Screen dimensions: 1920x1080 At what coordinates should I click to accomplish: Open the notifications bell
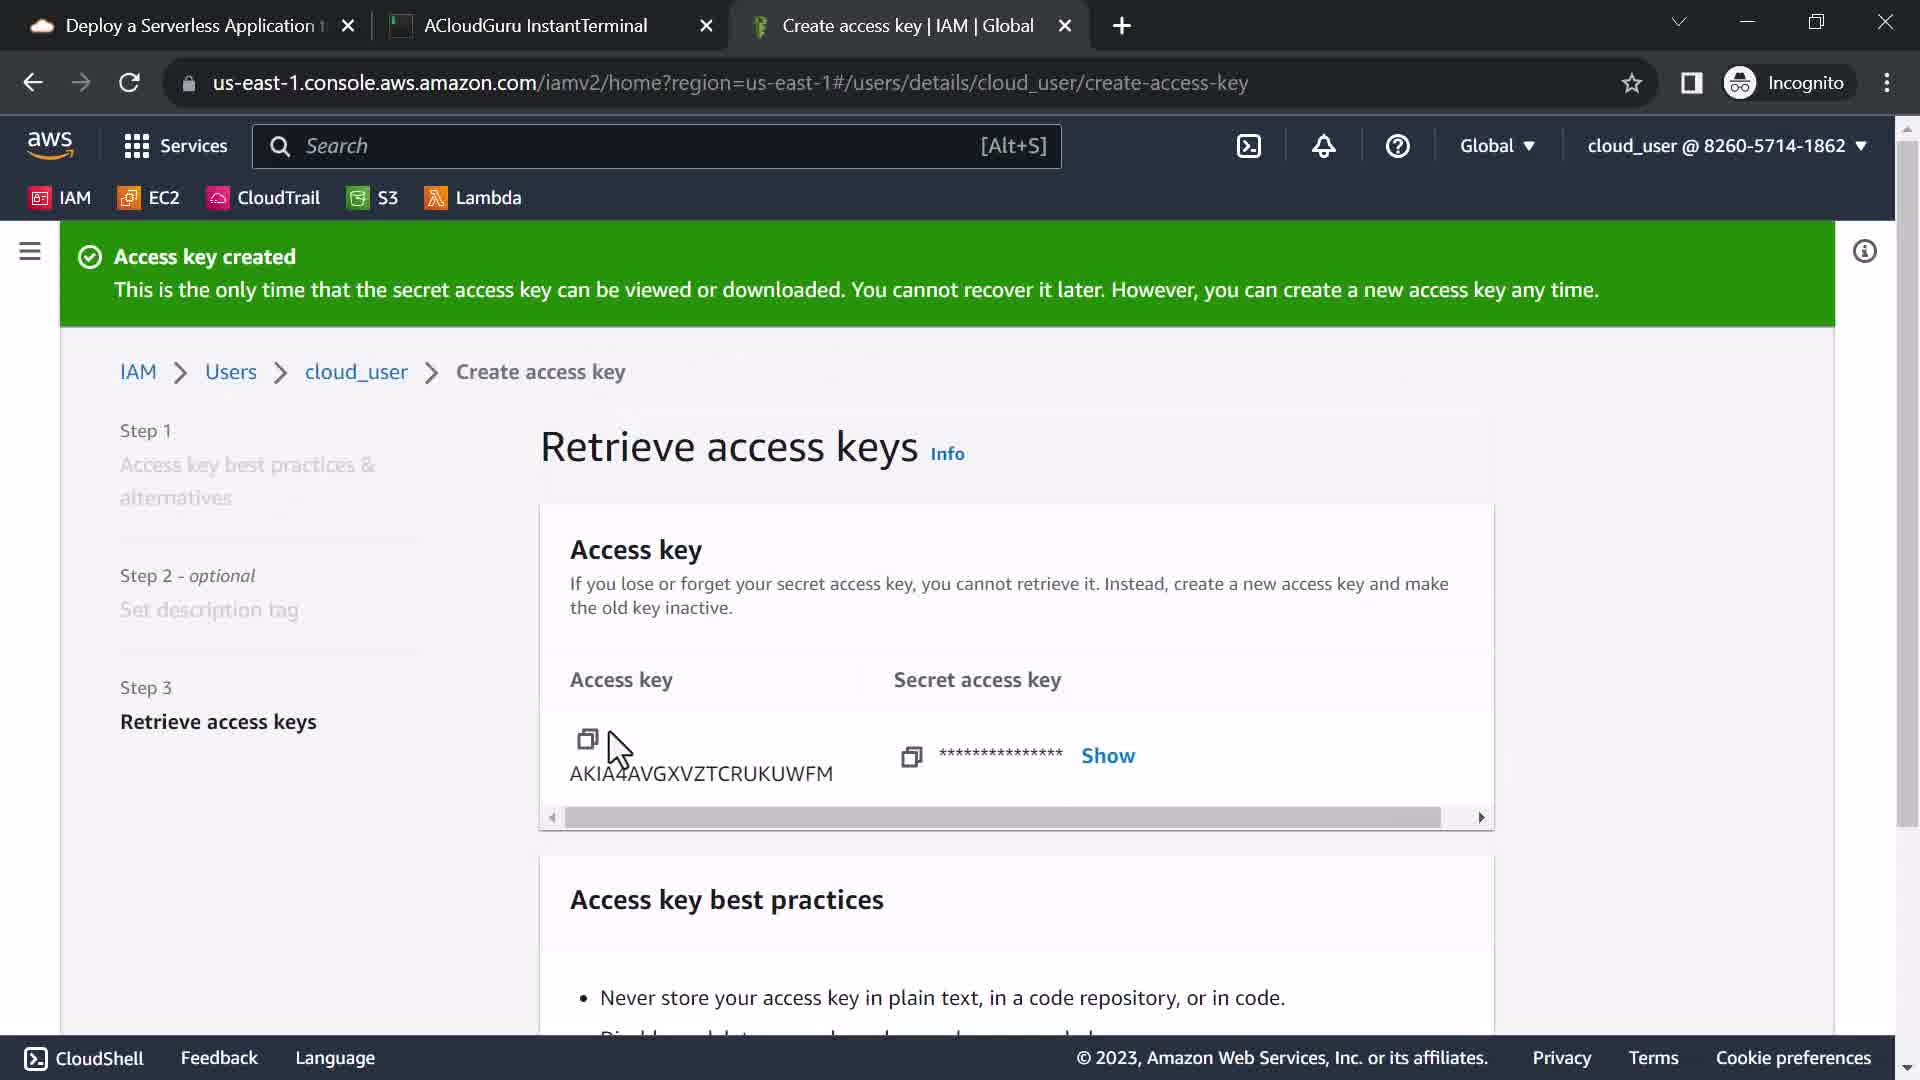pyautogui.click(x=1323, y=146)
